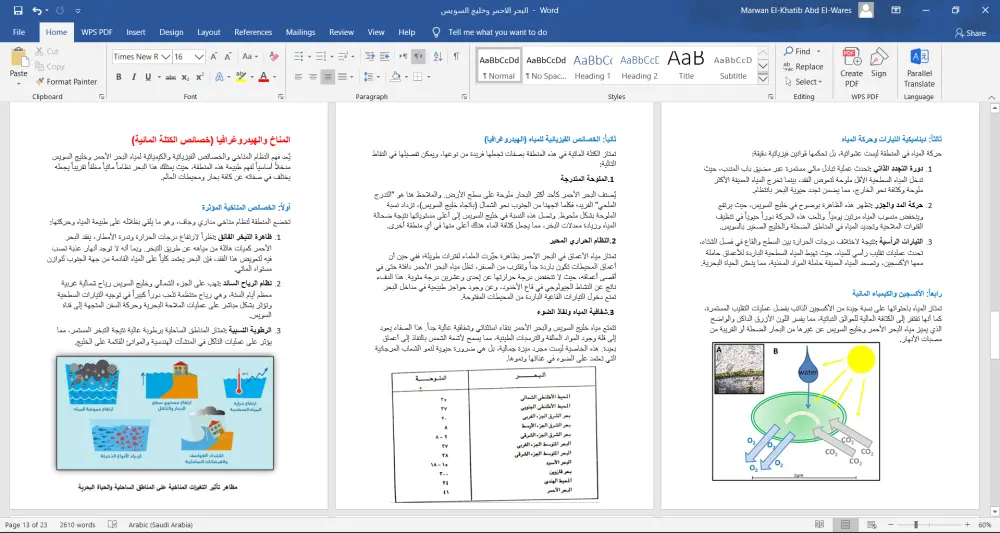Viewport: 1000px width, 533px height.
Task: Open Parallel Translate
Action: (919, 67)
